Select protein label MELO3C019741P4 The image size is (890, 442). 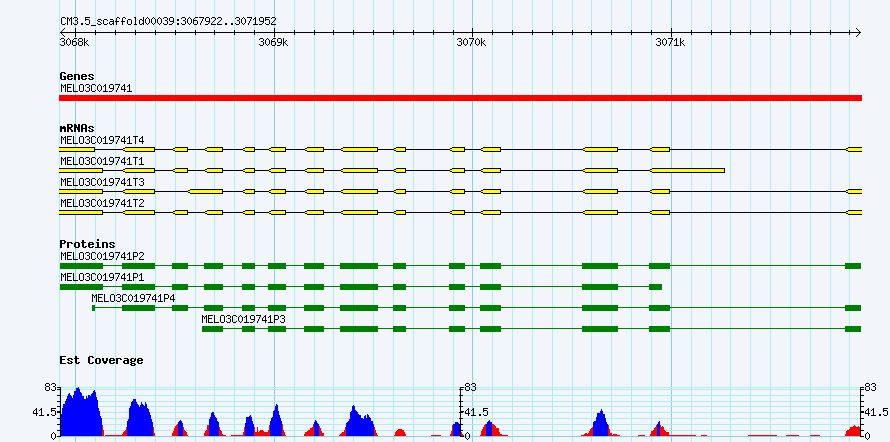pos(133,298)
